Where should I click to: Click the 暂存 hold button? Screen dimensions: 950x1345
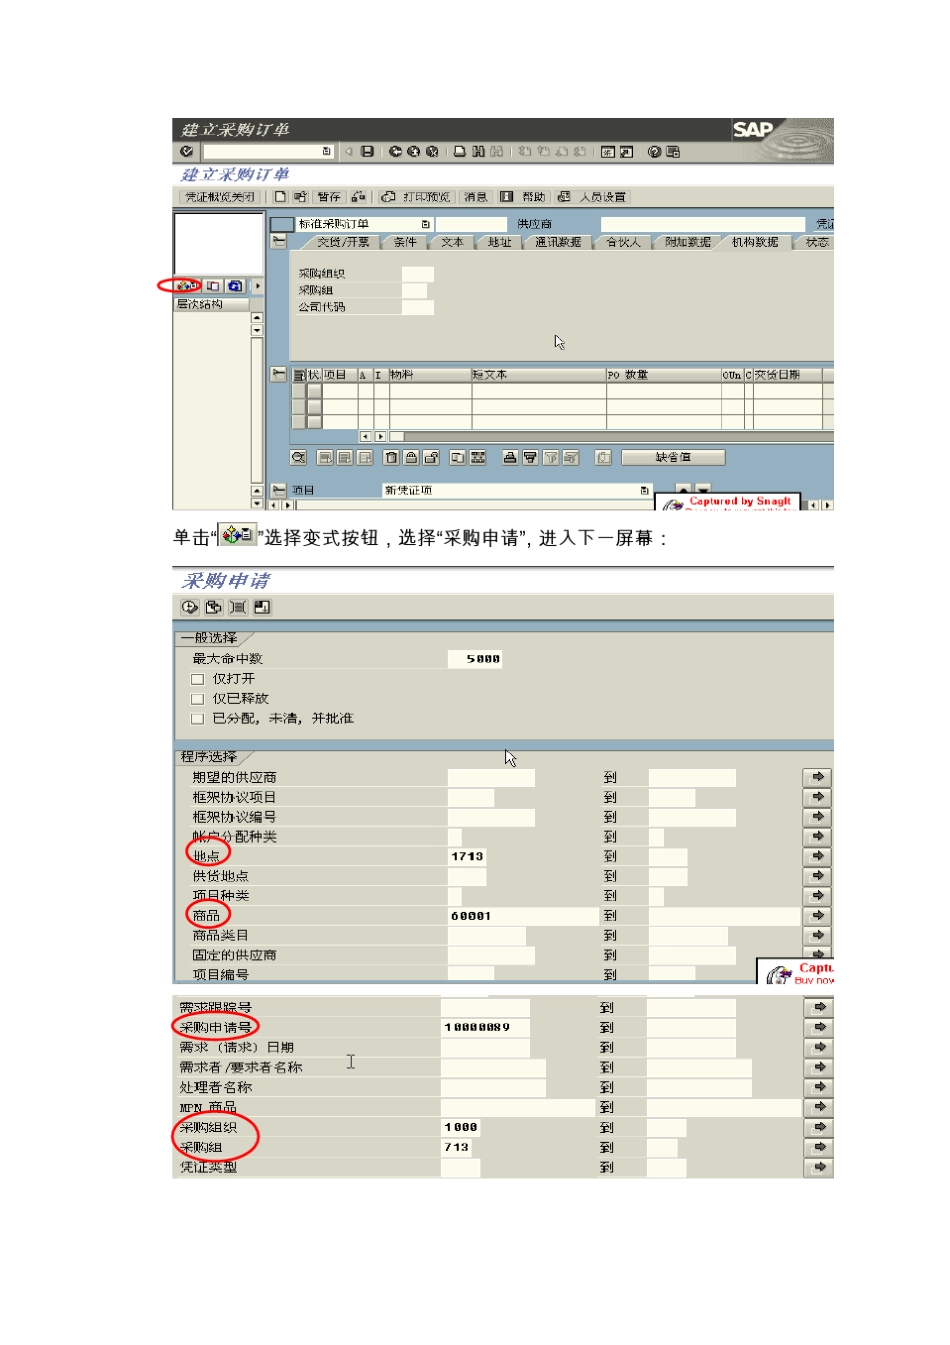[x=329, y=197]
